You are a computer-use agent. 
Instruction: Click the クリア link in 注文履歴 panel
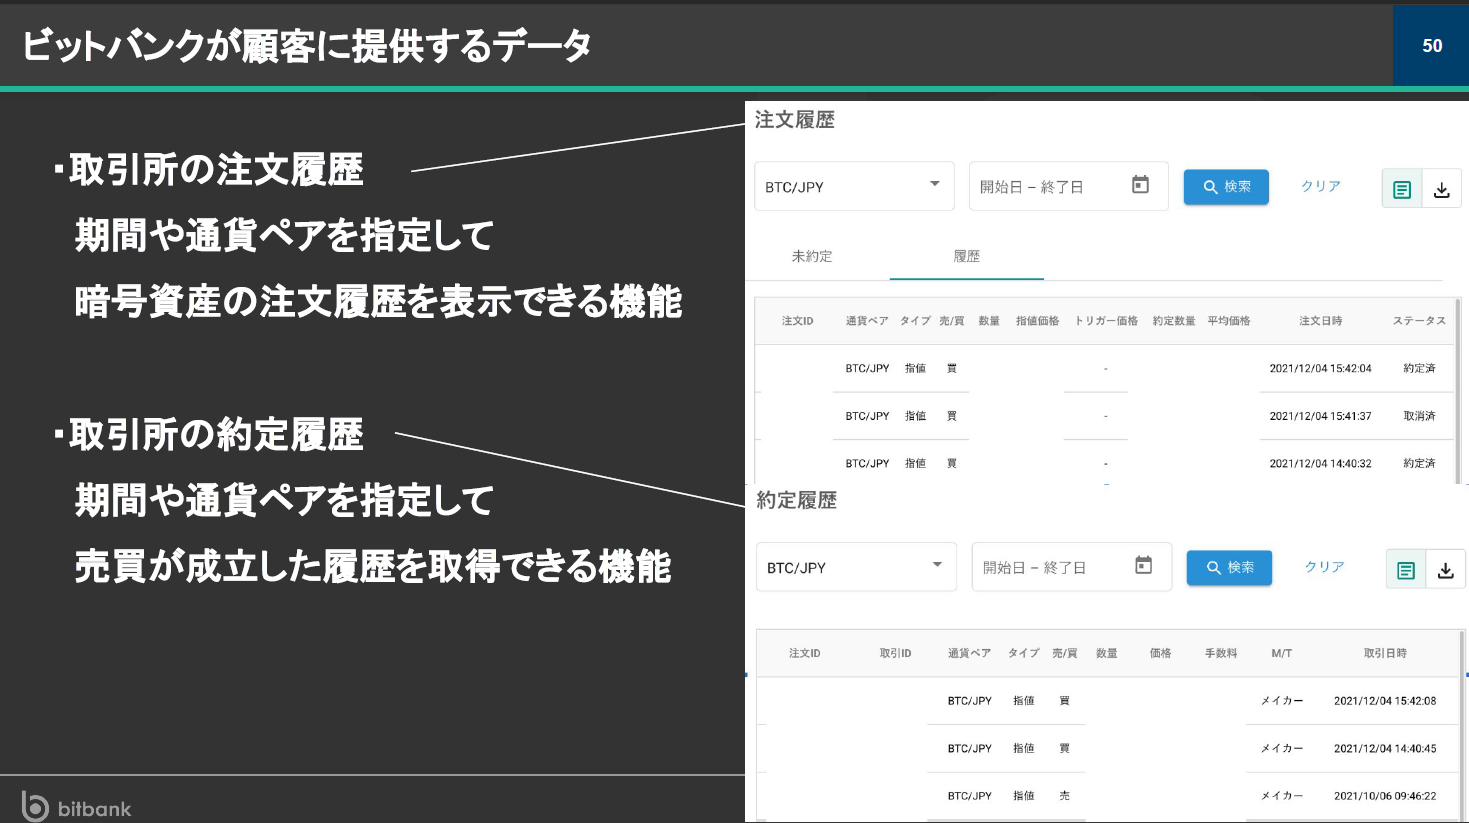[1321, 187]
